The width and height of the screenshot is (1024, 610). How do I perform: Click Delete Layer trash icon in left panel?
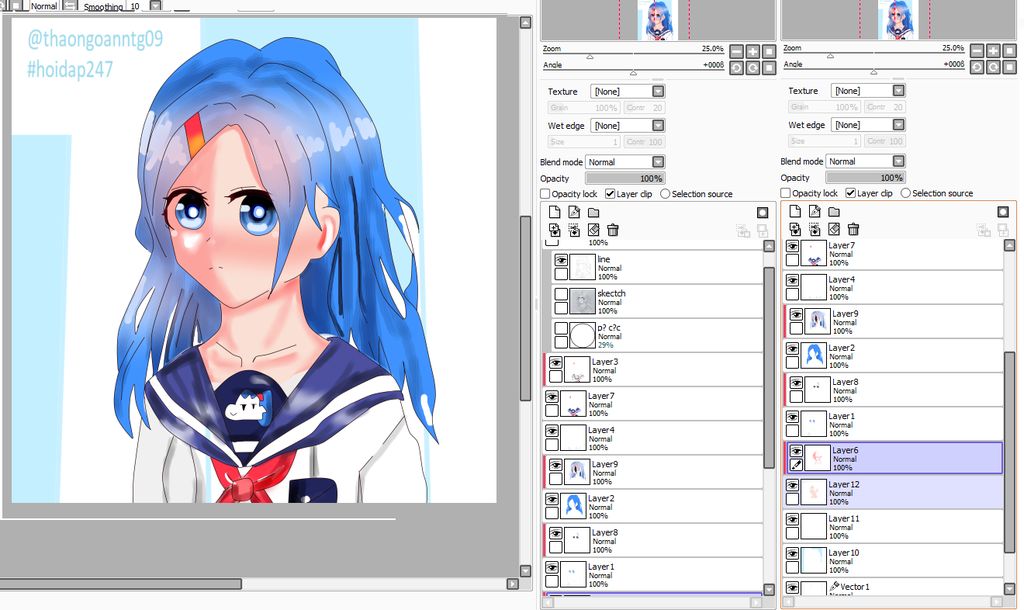coord(613,230)
